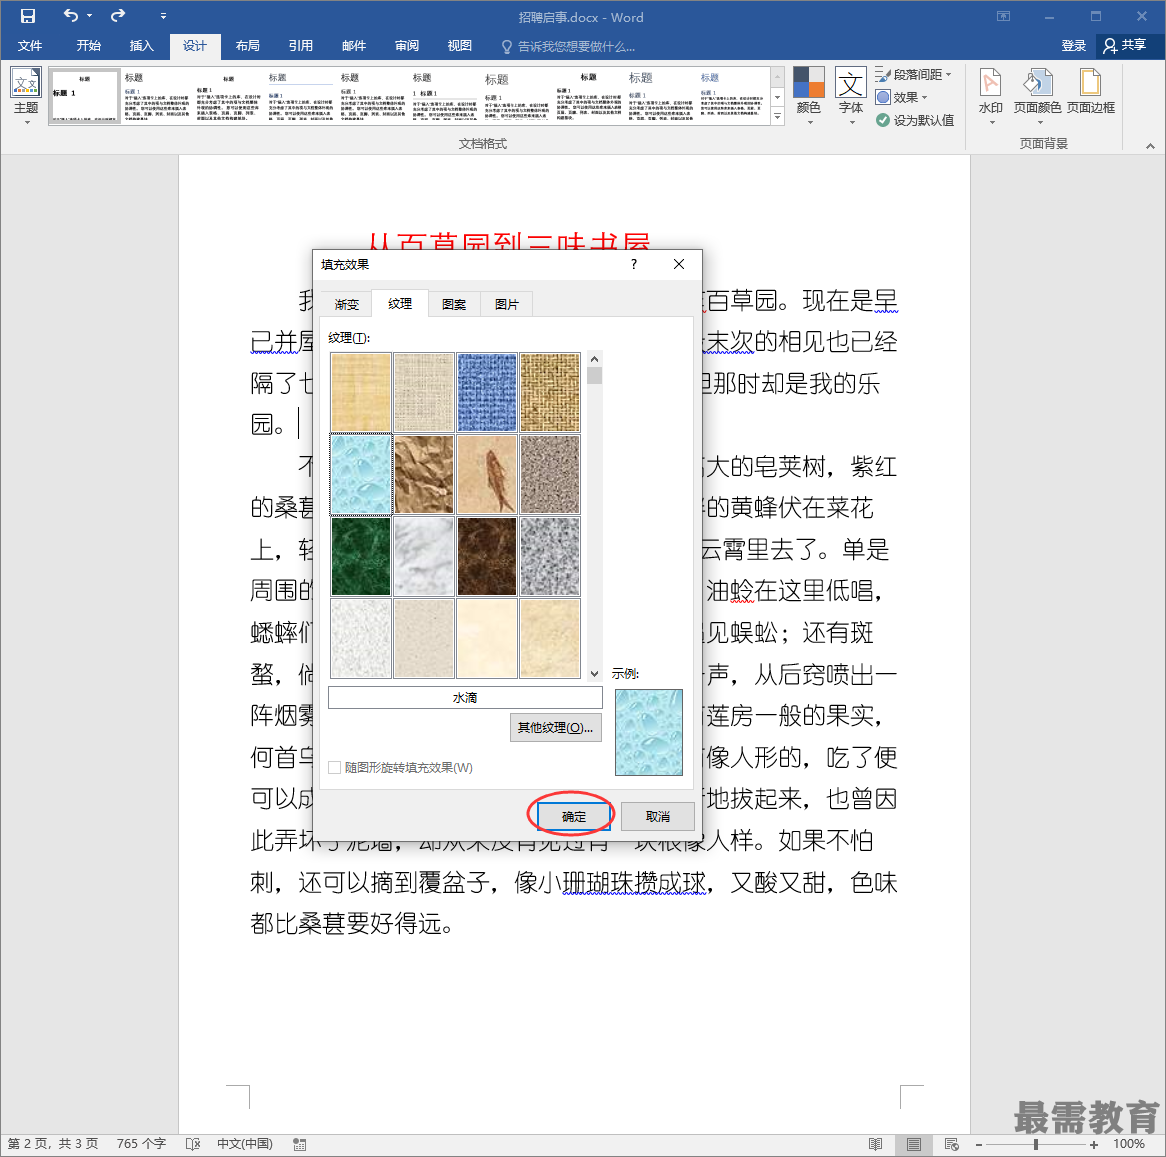Choose the white marble texture swatch

coord(423,557)
